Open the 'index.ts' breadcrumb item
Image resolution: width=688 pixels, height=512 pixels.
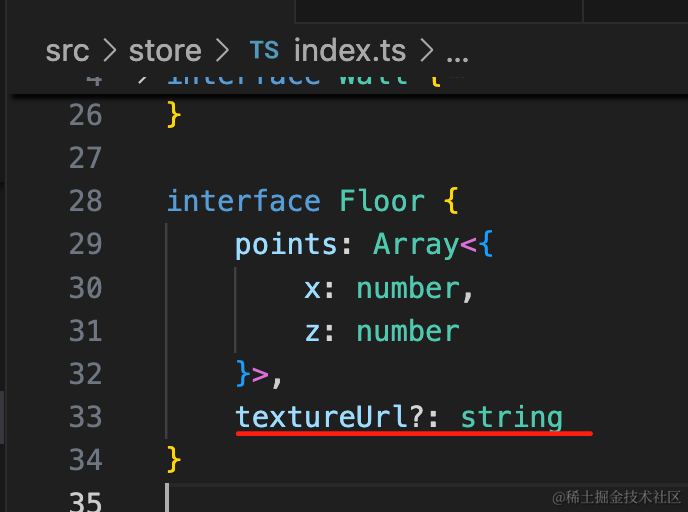350,50
